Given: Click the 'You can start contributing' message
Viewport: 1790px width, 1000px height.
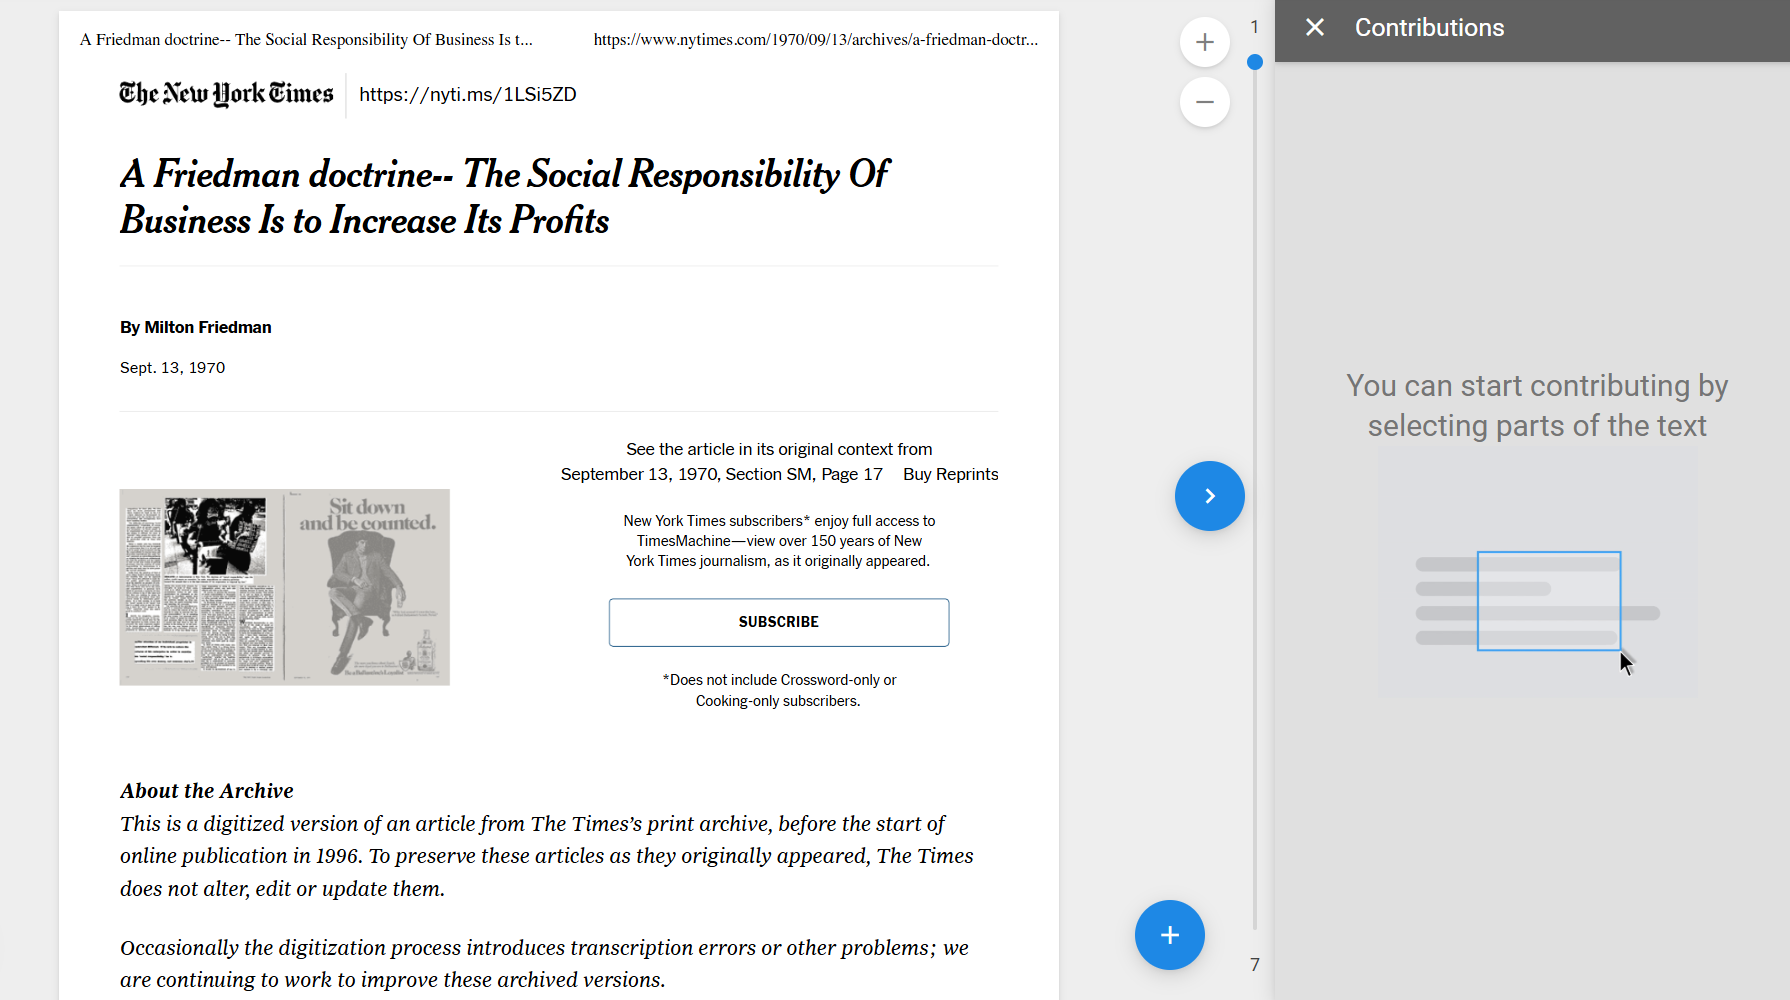Looking at the screenshot, I should click(x=1537, y=406).
